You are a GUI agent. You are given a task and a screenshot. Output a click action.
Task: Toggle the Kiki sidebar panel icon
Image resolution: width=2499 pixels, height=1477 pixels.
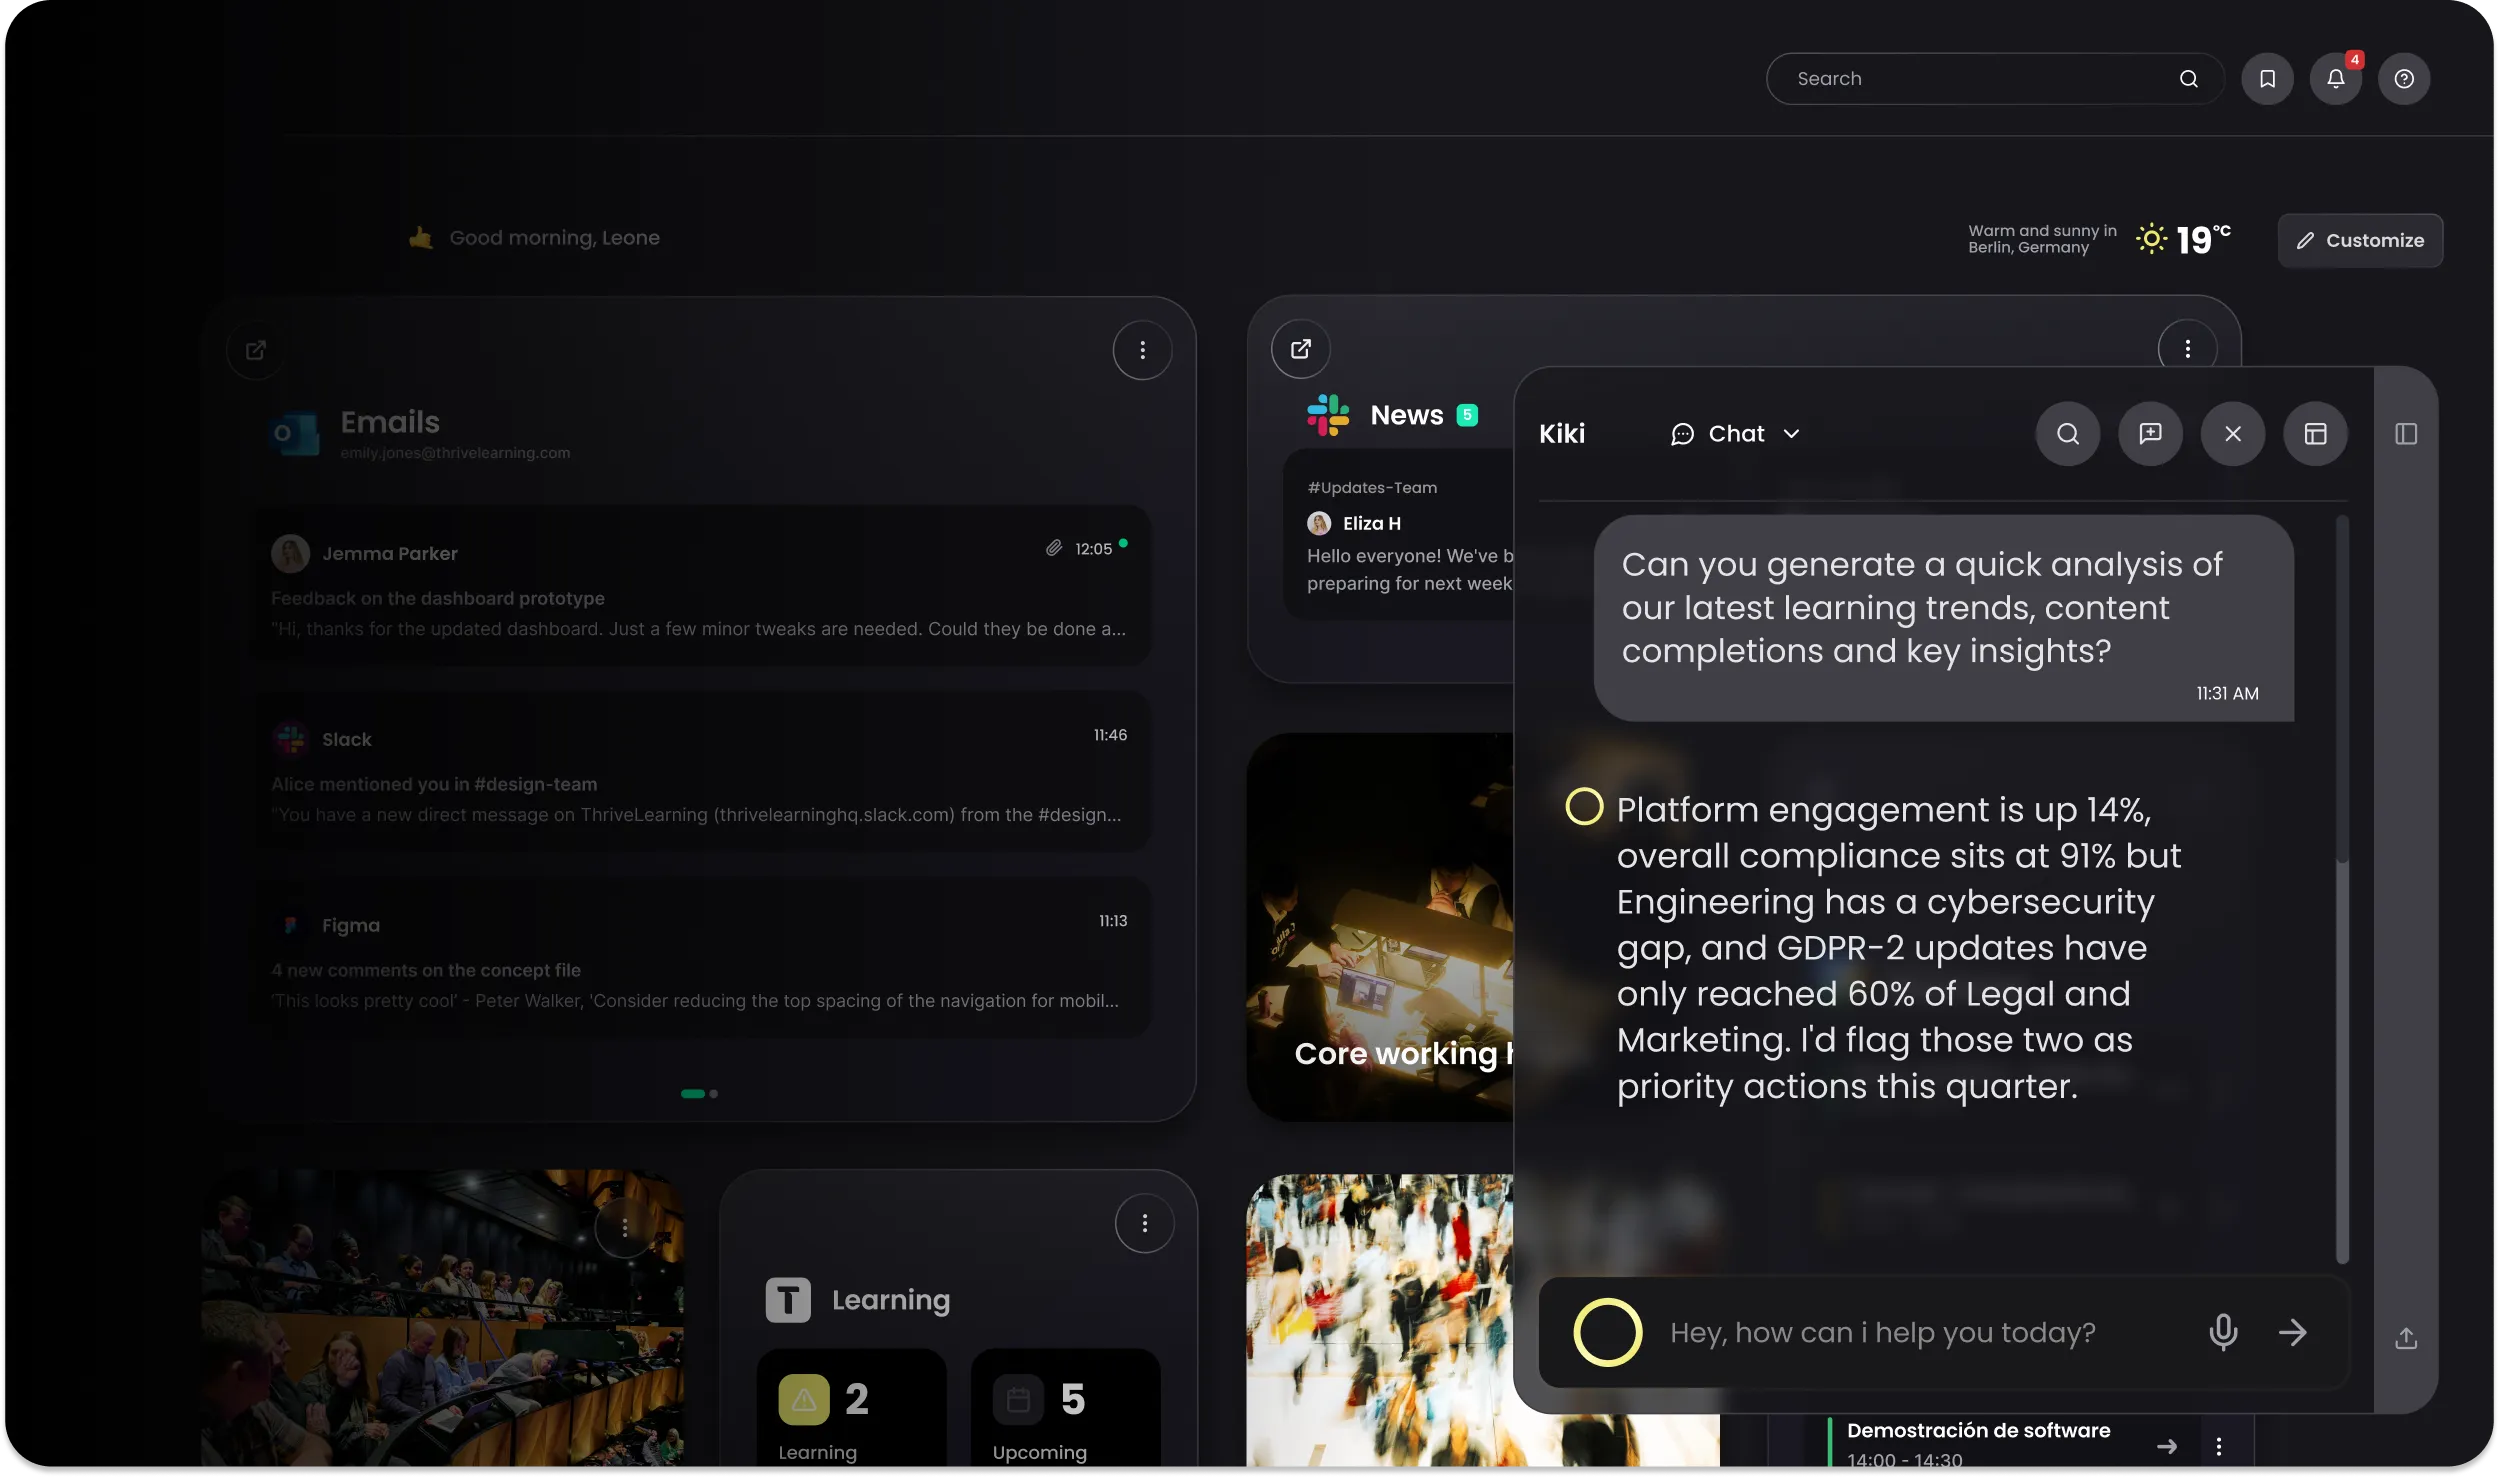(x=2406, y=434)
